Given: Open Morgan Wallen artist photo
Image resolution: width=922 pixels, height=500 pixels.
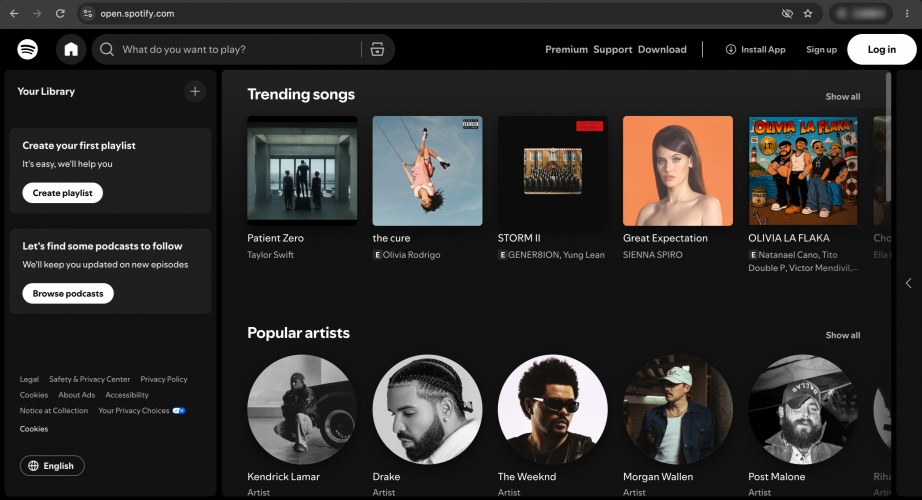Looking at the screenshot, I should 678,409.
